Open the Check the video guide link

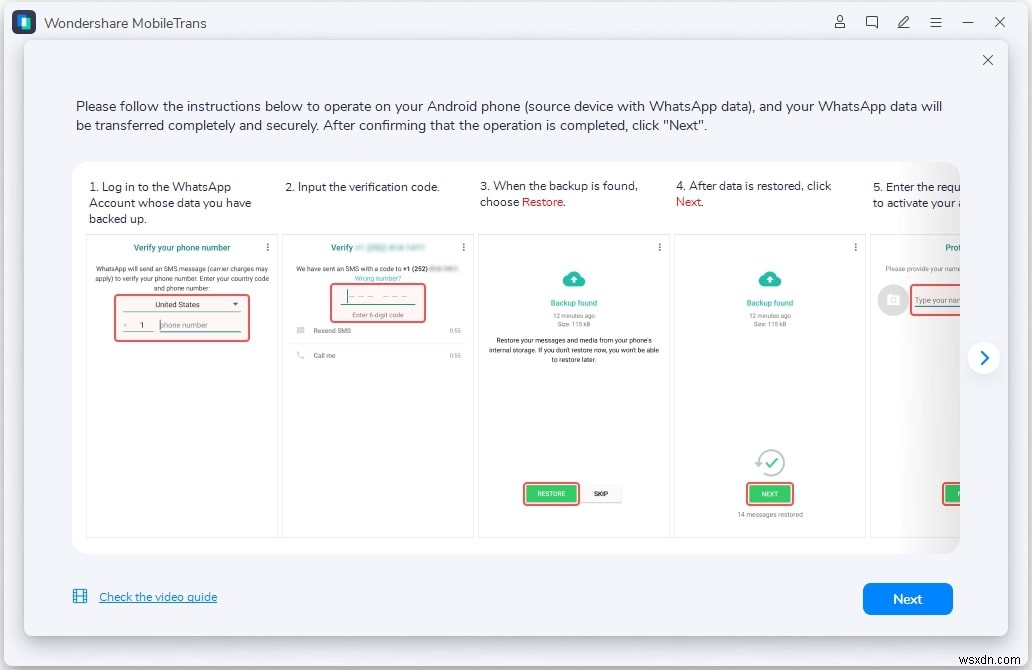[157, 596]
